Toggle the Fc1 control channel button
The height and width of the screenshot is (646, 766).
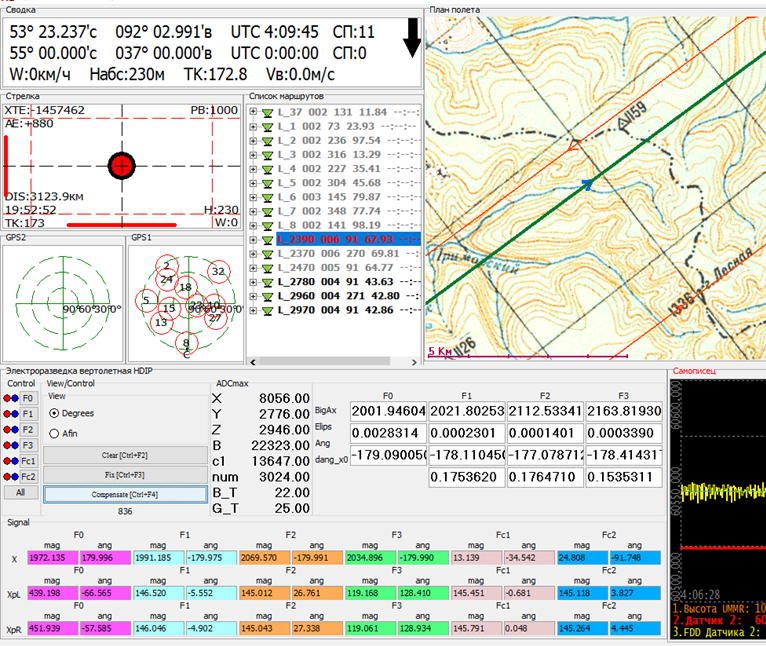(x=29, y=461)
